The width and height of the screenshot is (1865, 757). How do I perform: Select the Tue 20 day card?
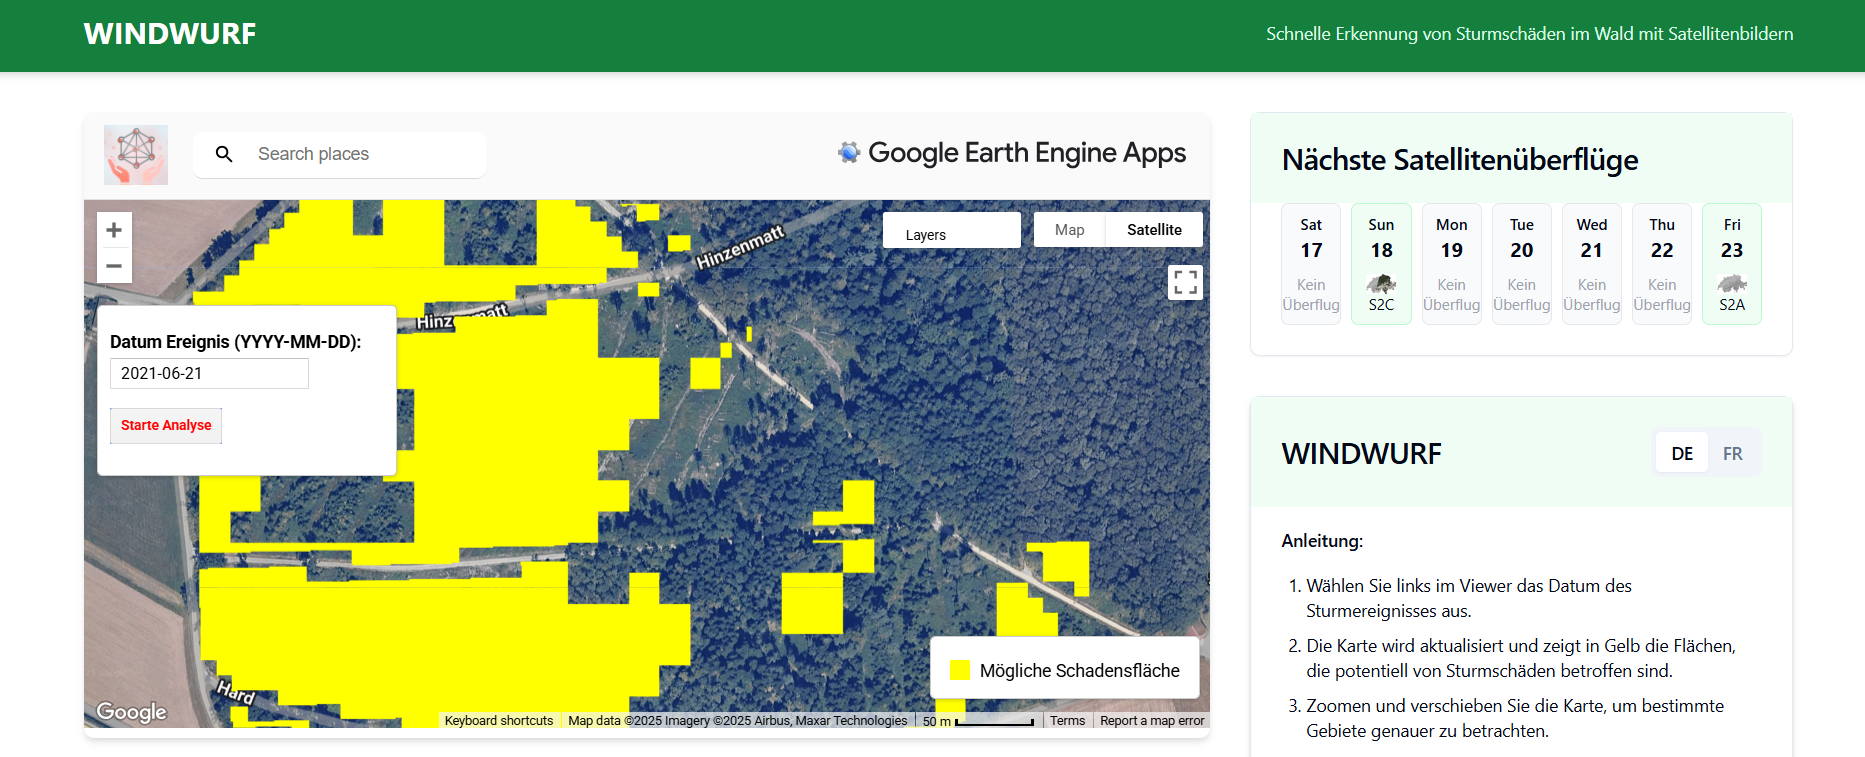(x=1521, y=264)
